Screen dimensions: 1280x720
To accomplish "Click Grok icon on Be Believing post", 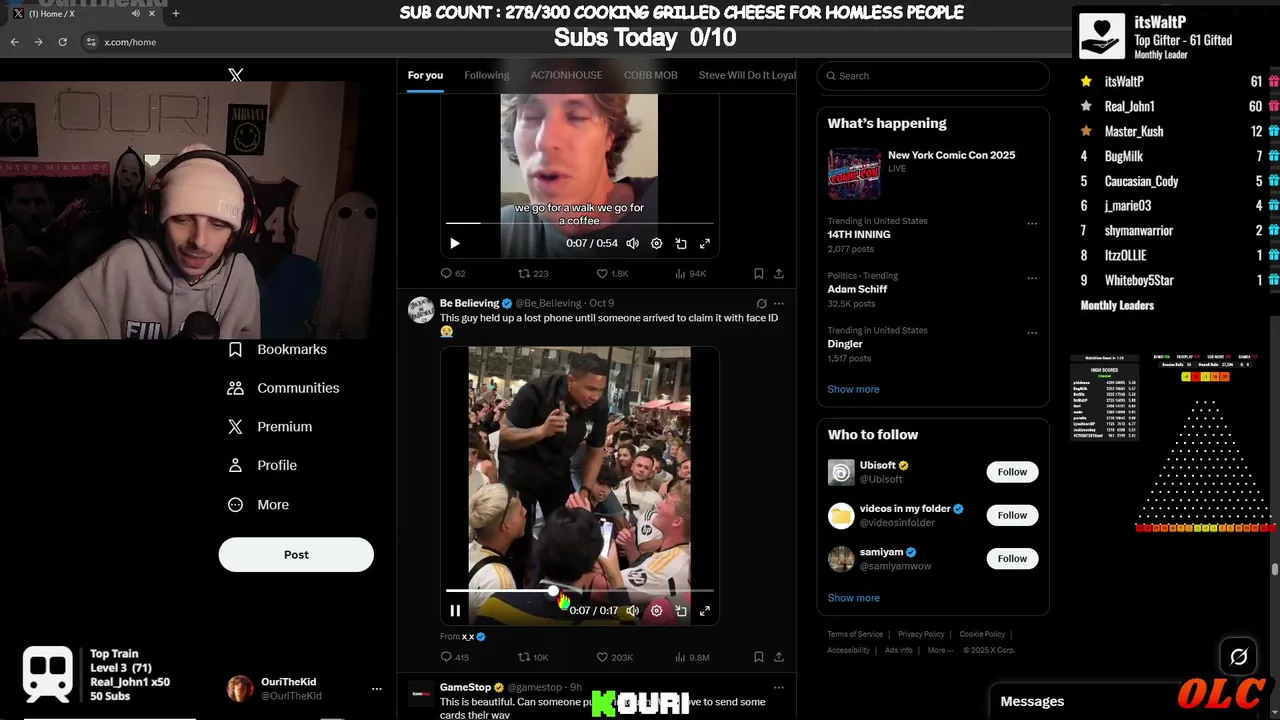I will 761,303.
